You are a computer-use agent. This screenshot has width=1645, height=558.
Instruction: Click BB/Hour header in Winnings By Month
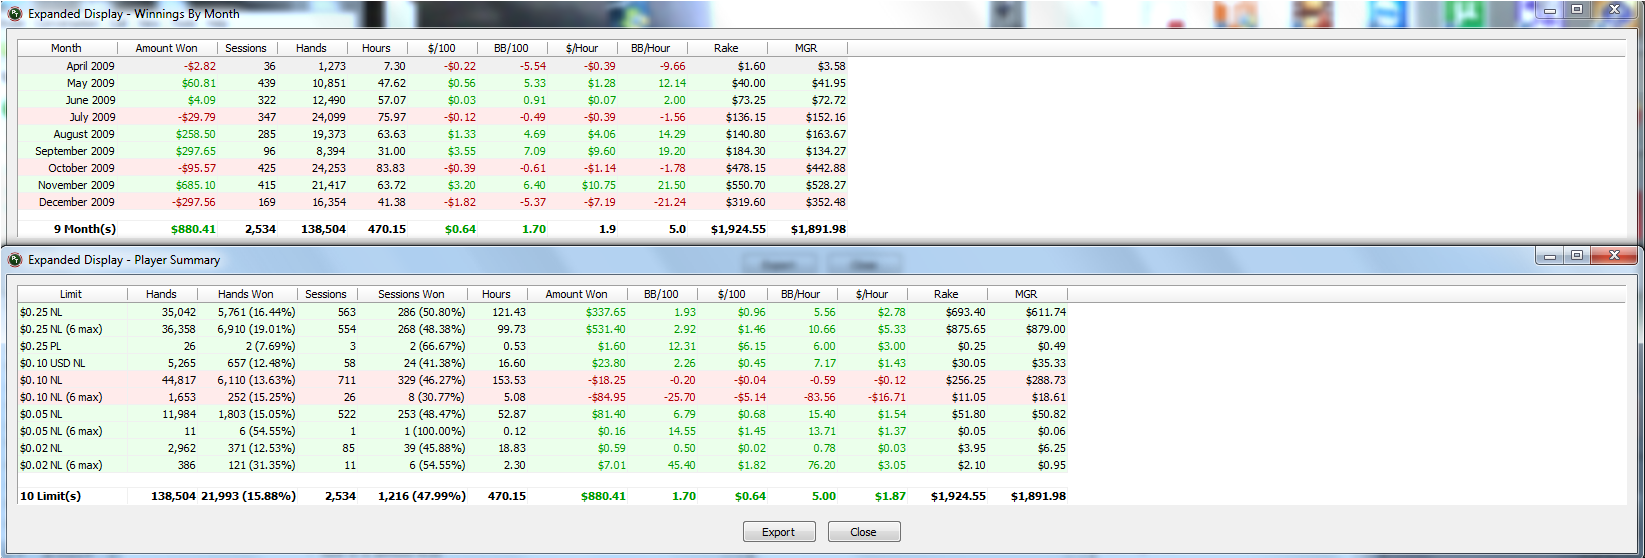[651, 48]
